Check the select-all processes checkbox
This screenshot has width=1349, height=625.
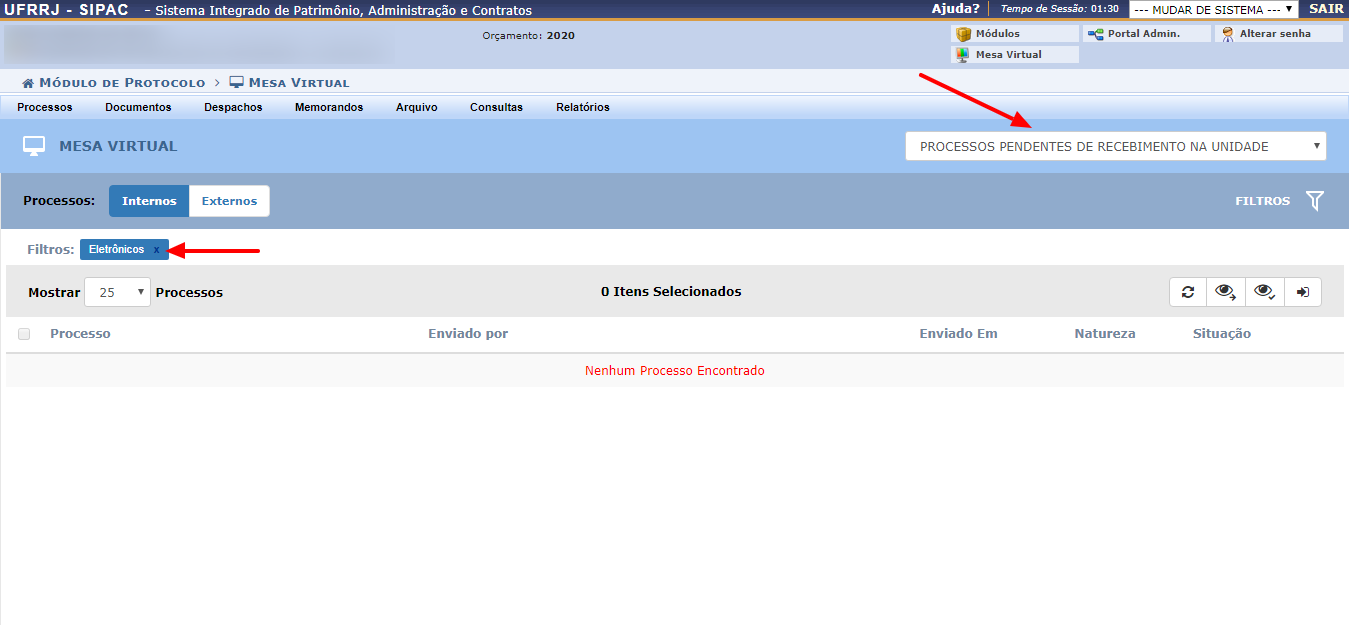[24, 334]
